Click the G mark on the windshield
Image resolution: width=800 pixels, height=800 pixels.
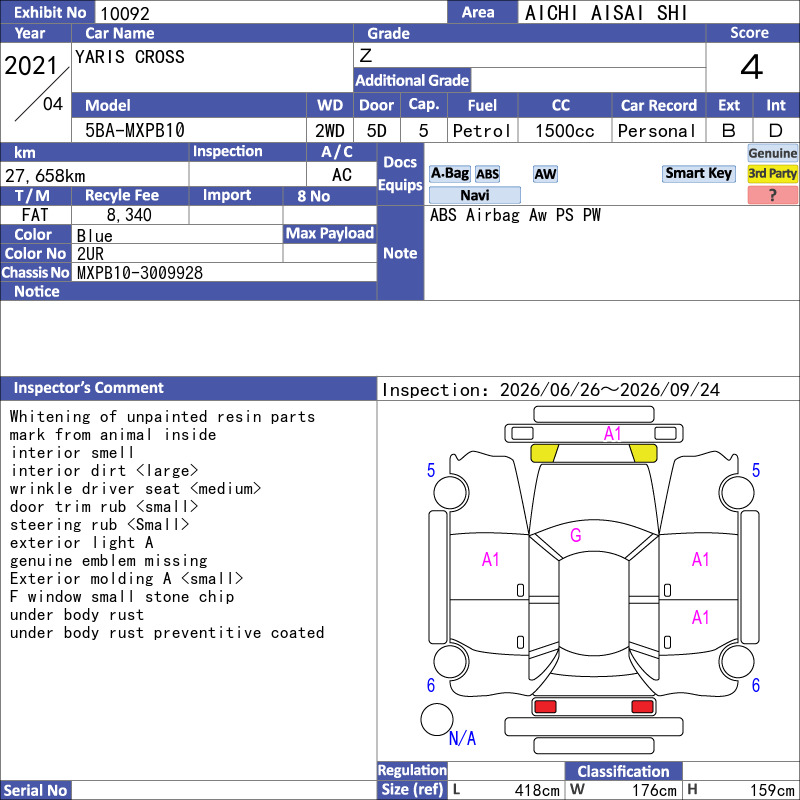[576, 535]
